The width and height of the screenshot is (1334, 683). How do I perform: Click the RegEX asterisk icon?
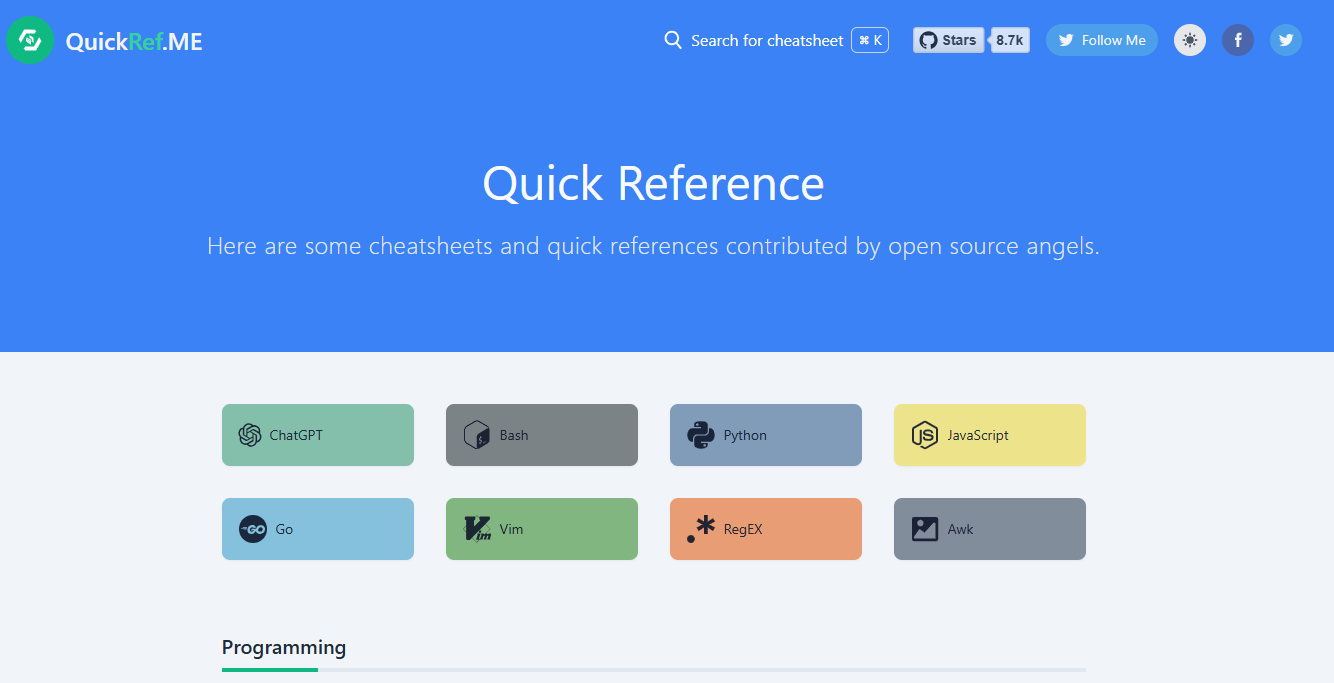[x=702, y=529]
